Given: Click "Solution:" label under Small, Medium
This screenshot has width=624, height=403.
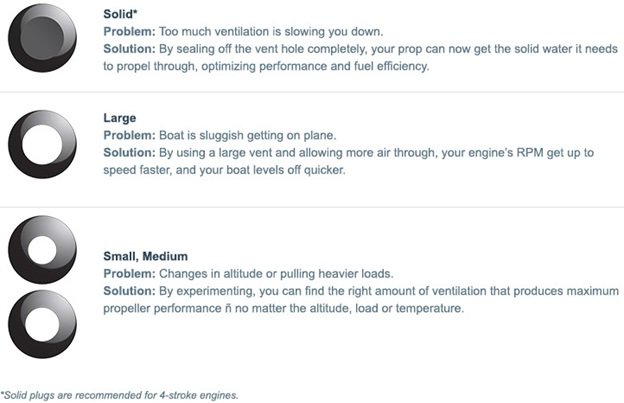Looking at the screenshot, I should [130, 290].
